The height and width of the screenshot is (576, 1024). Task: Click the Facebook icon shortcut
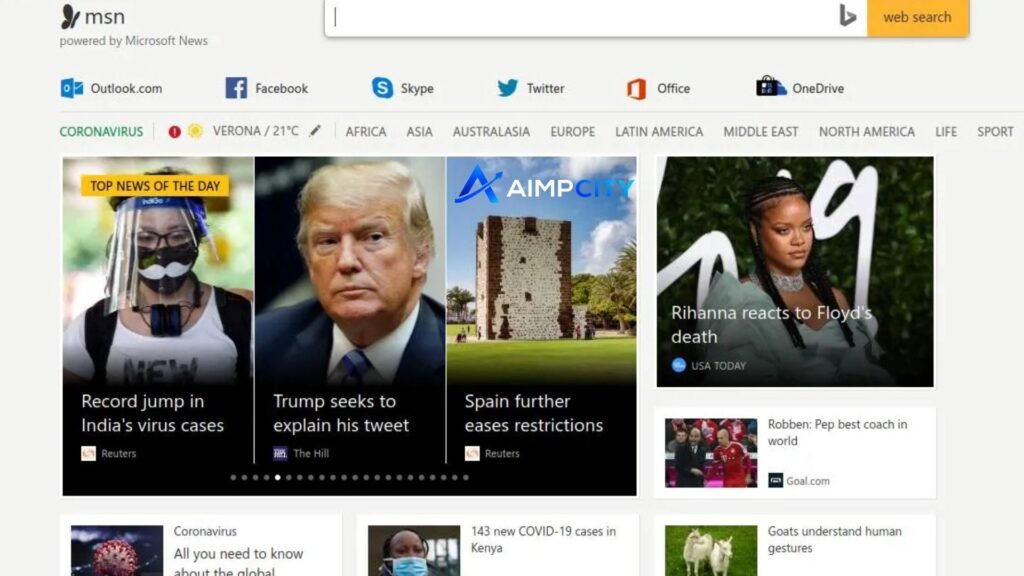coord(236,88)
